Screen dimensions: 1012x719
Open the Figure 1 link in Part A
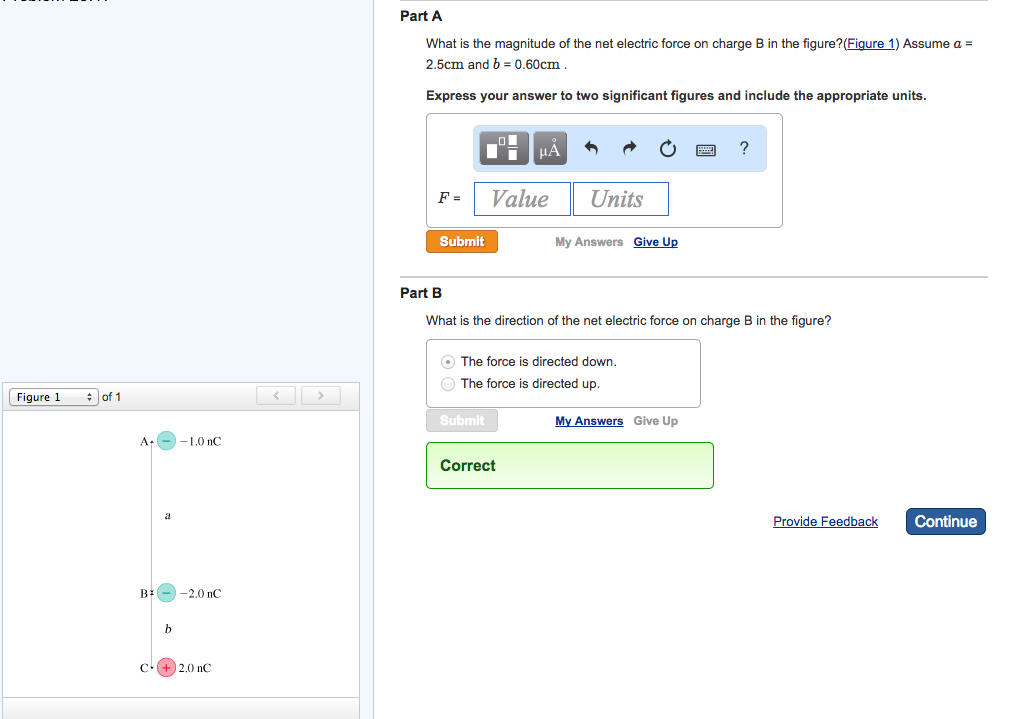[871, 44]
